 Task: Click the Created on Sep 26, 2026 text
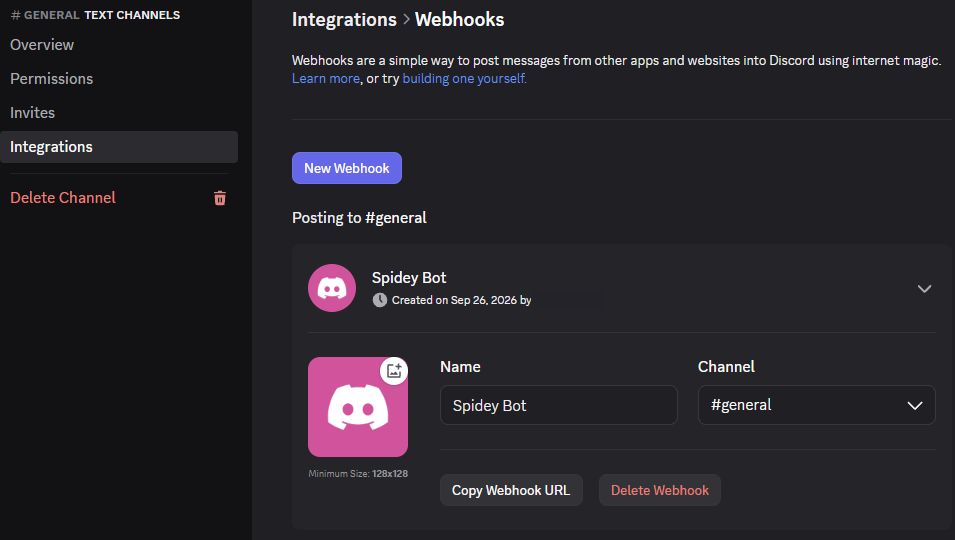point(462,300)
